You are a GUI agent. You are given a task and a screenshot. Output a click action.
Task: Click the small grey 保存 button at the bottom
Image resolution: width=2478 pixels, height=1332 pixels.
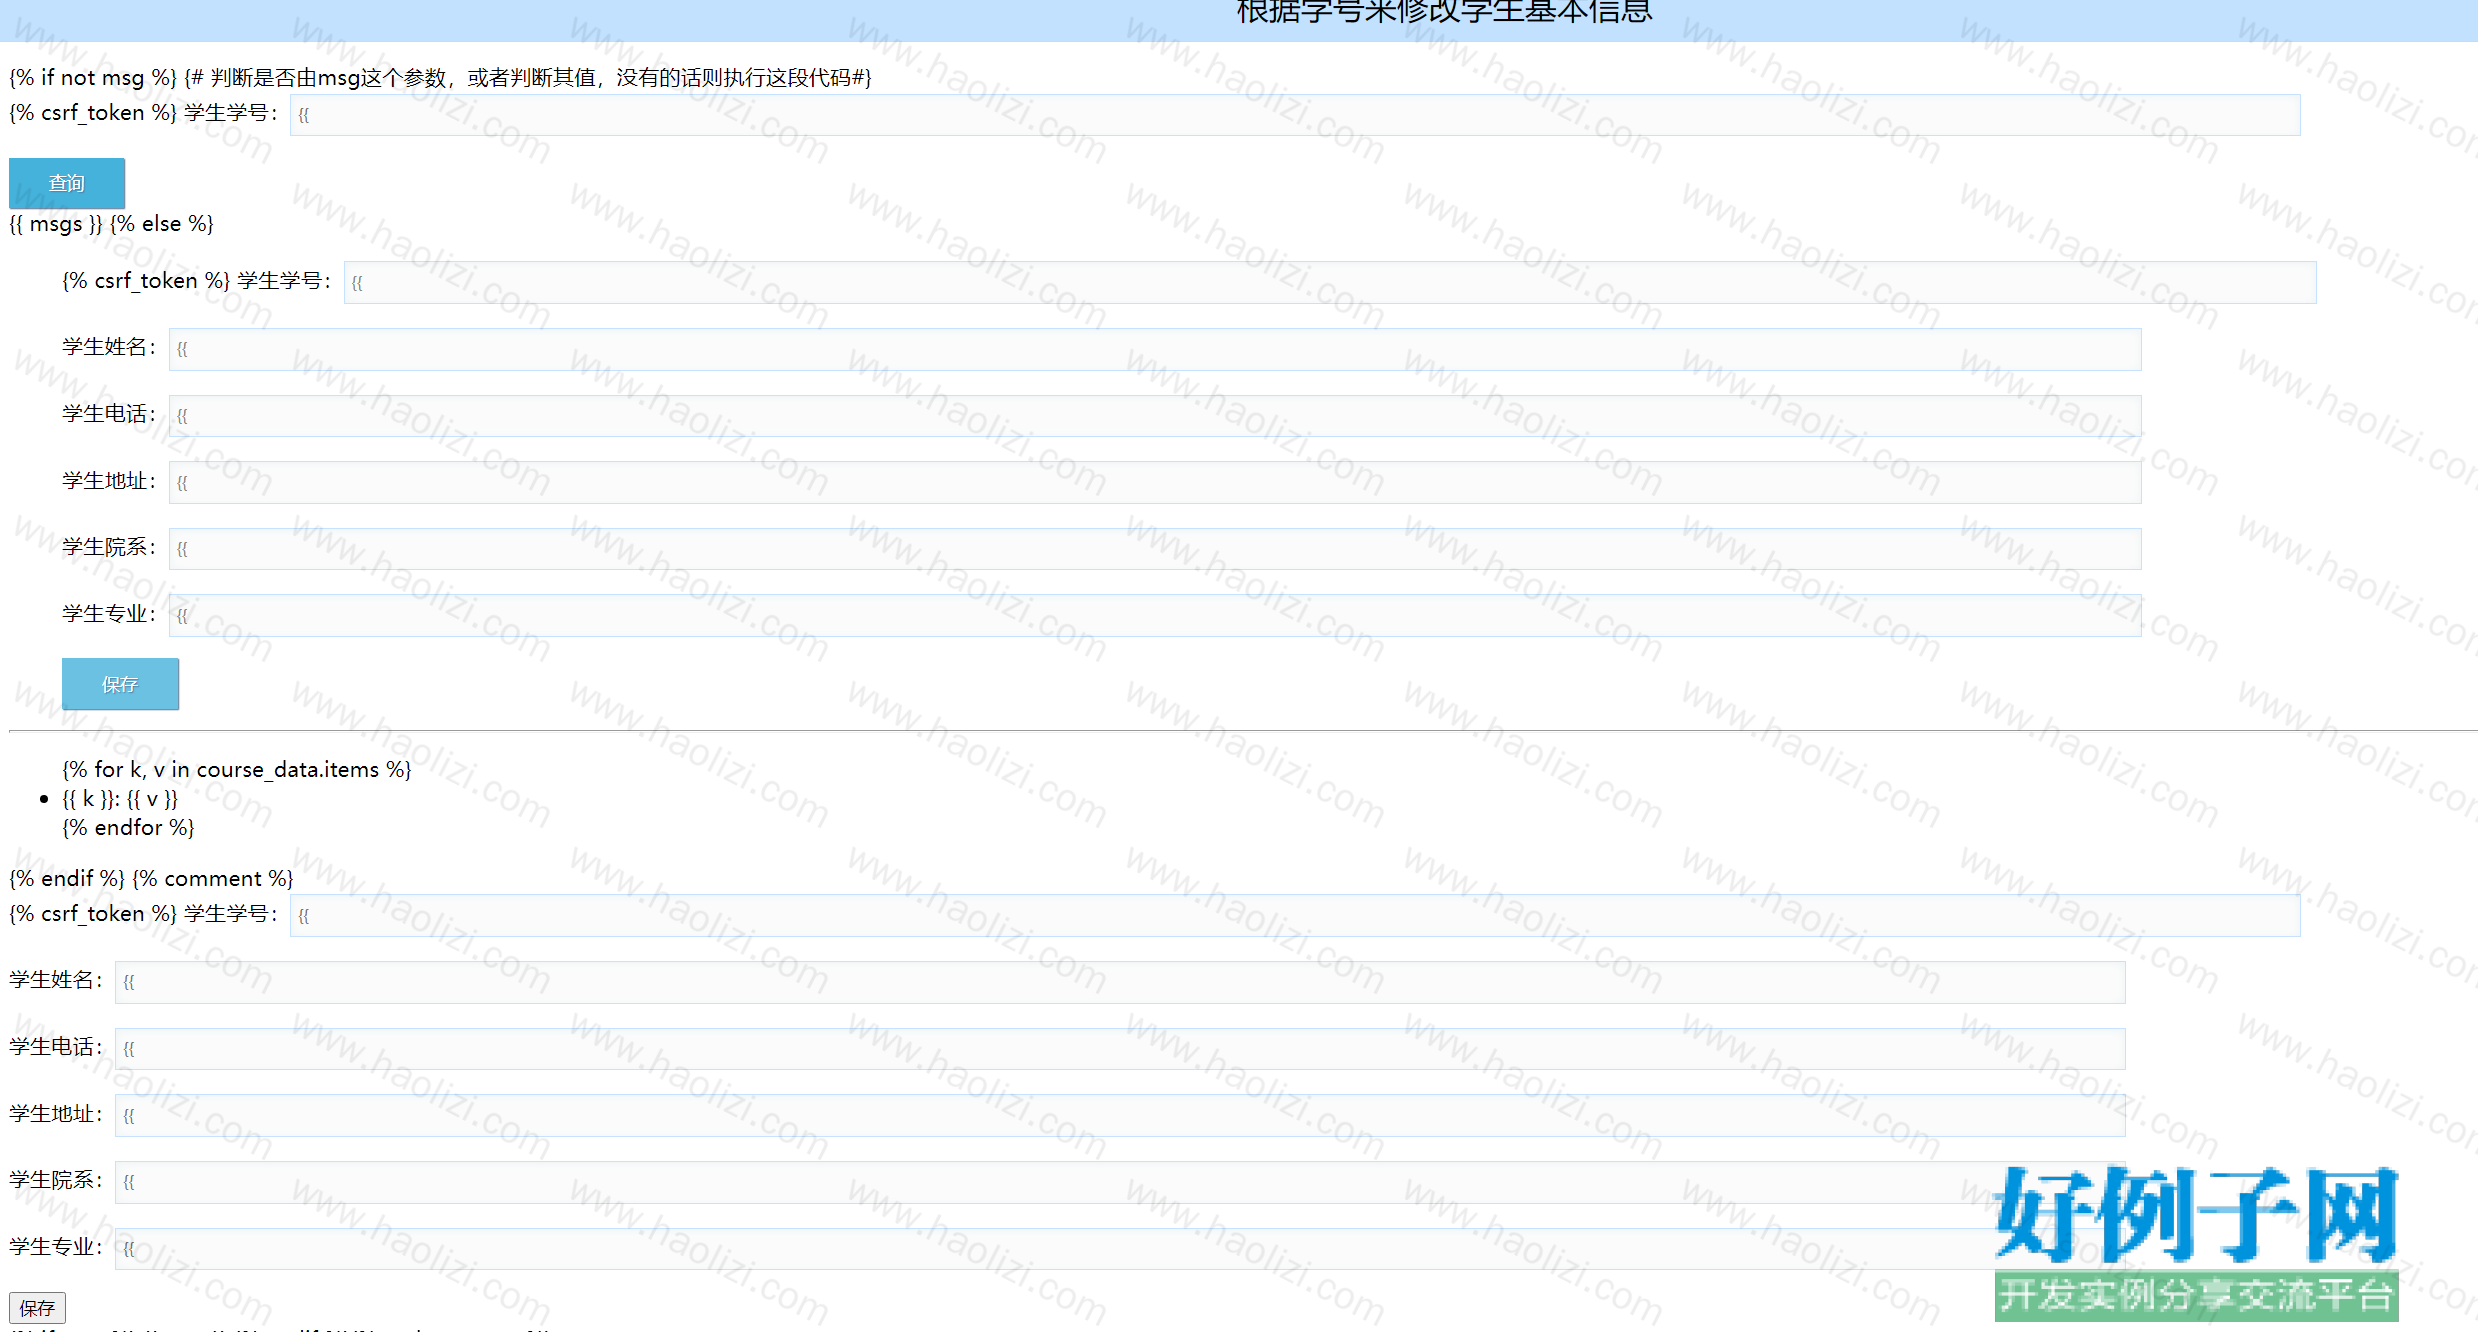(37, 1308)
